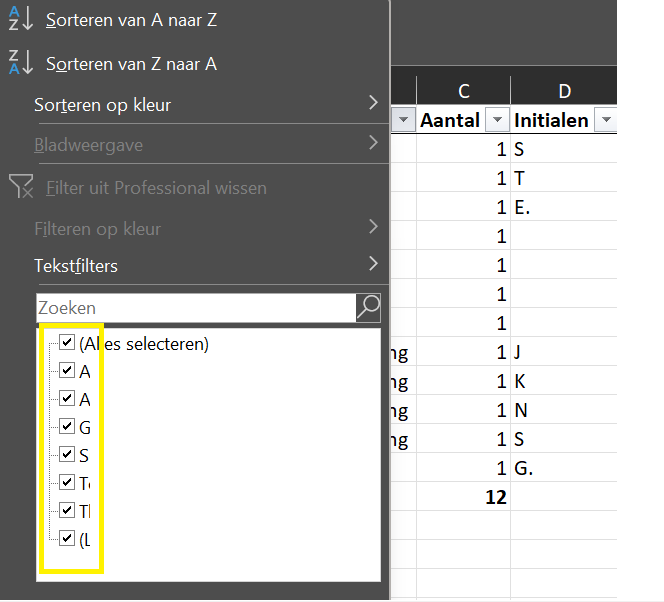Image resolution: width=664 pixels, height=602 pixels.
Task: Open filter dropdown left of Aantal column
Action: 403,121
